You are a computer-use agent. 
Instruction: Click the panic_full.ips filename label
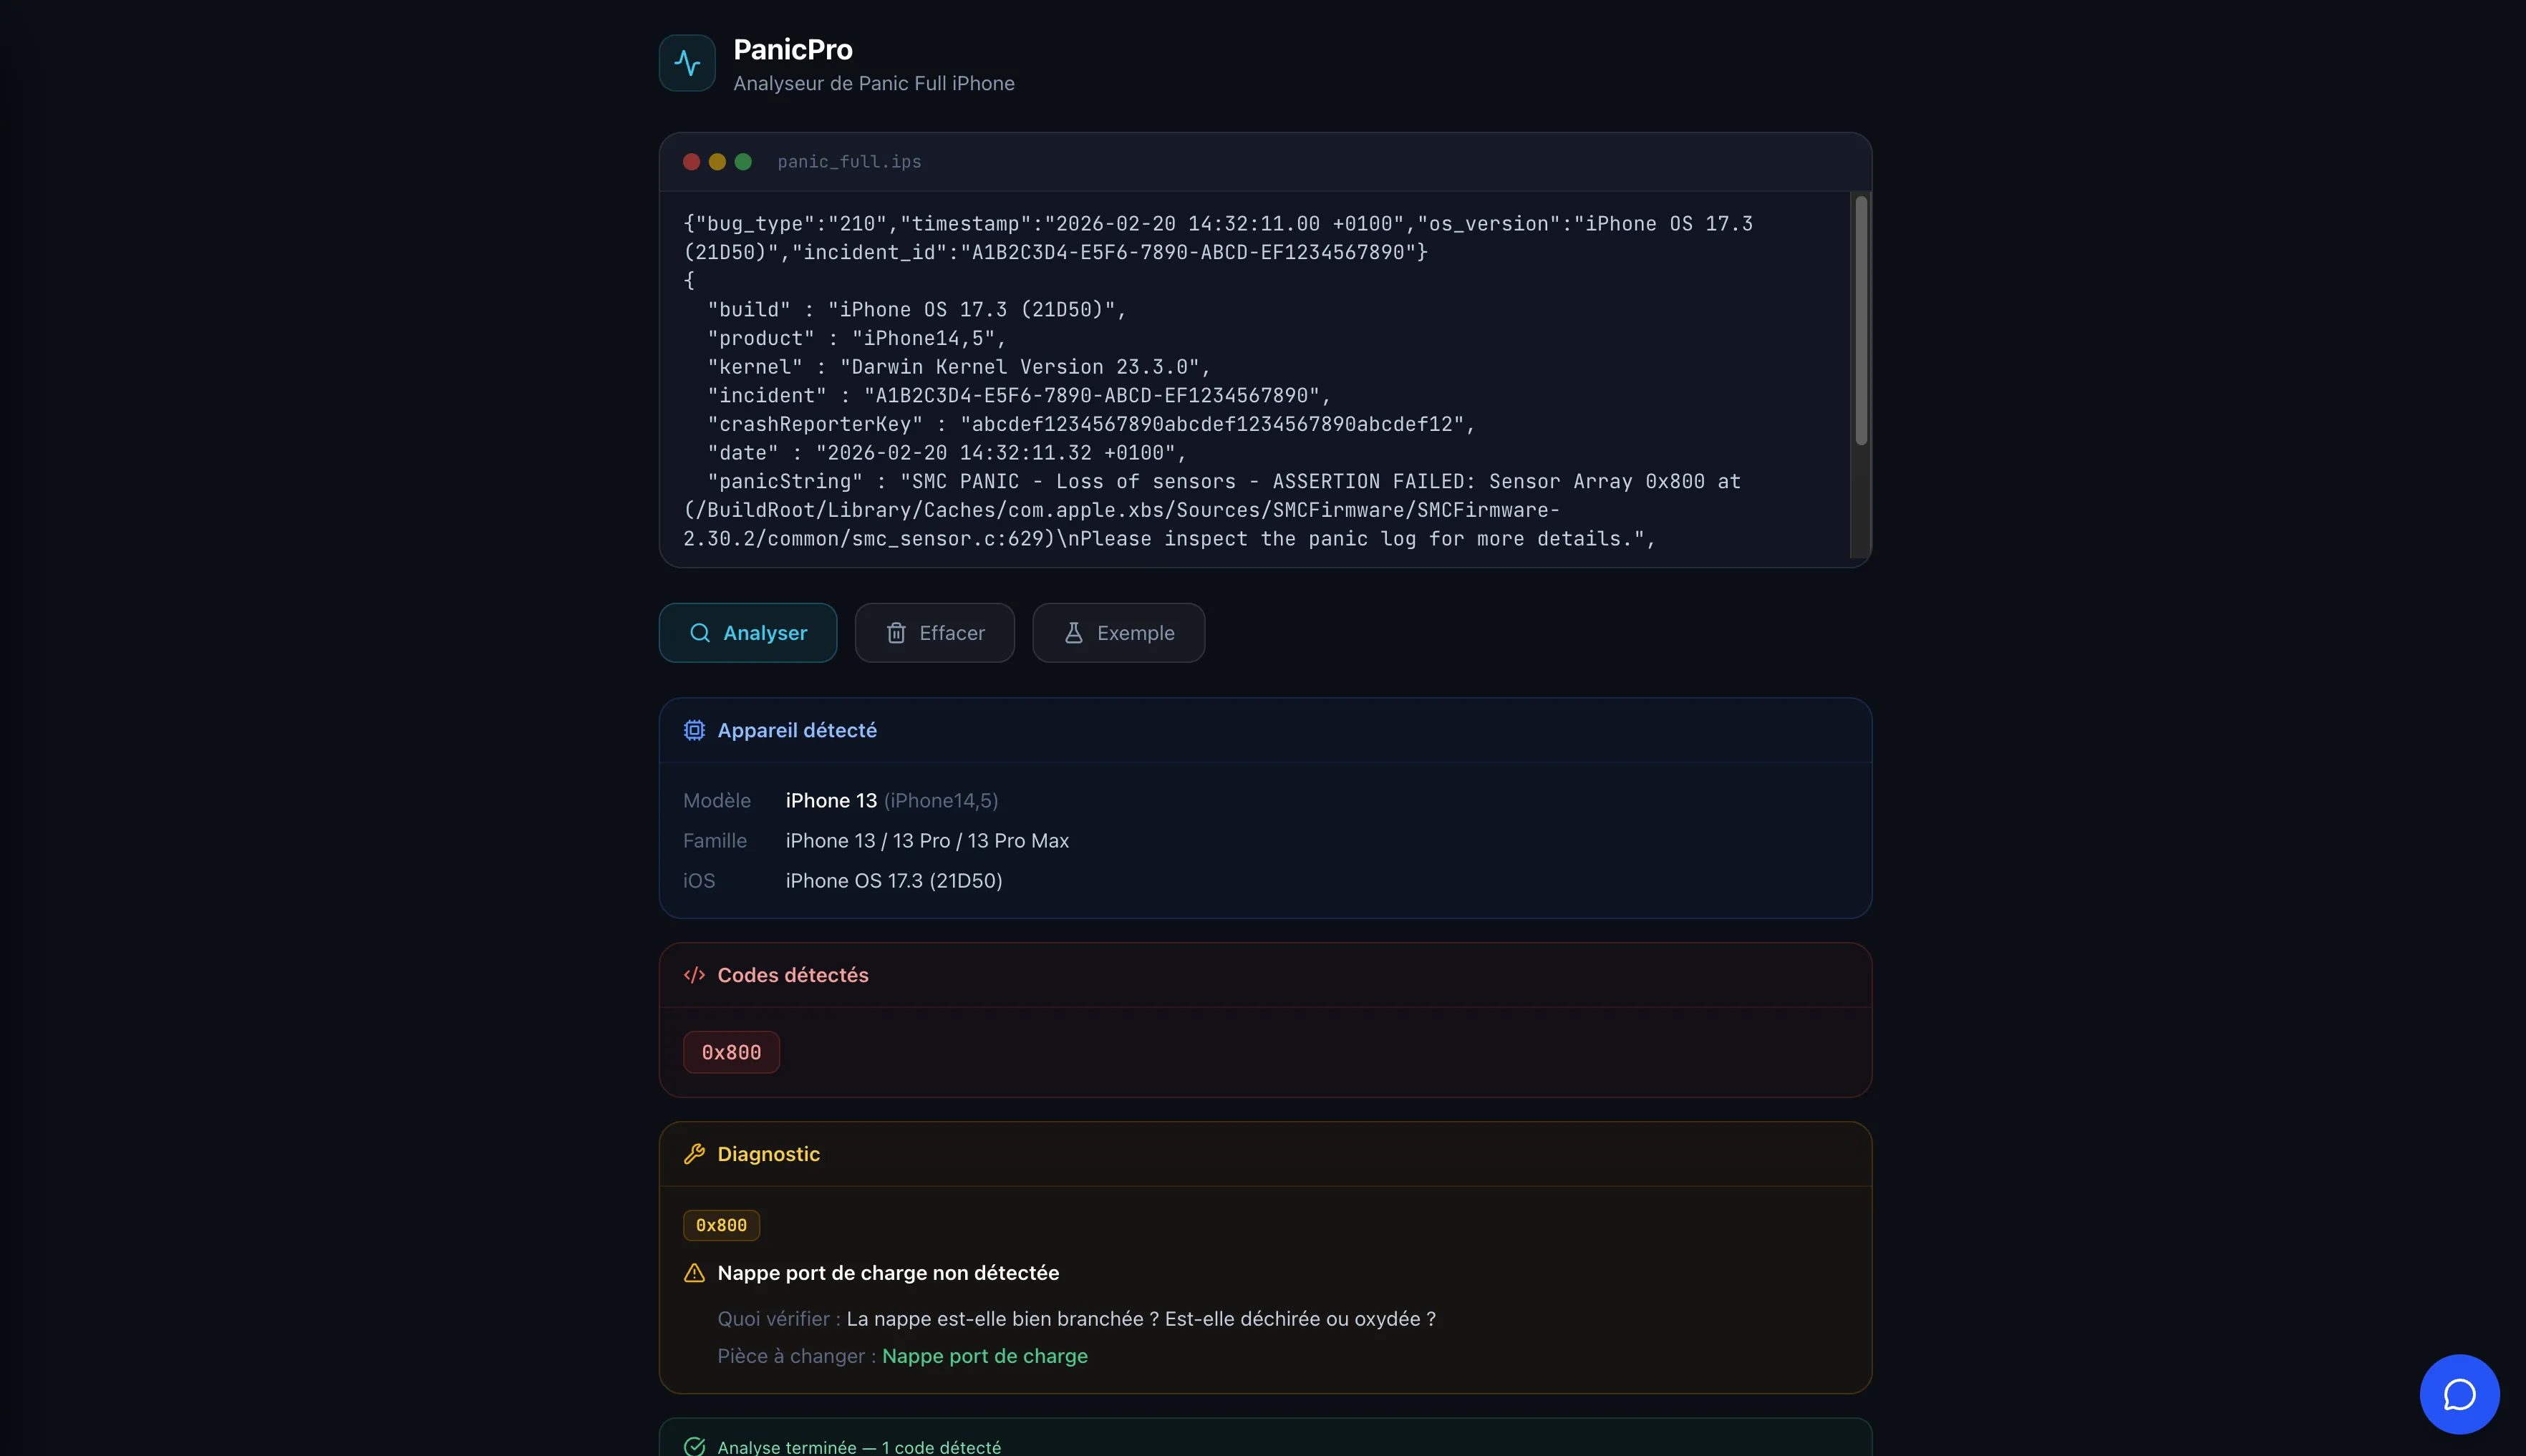point(849,162)
